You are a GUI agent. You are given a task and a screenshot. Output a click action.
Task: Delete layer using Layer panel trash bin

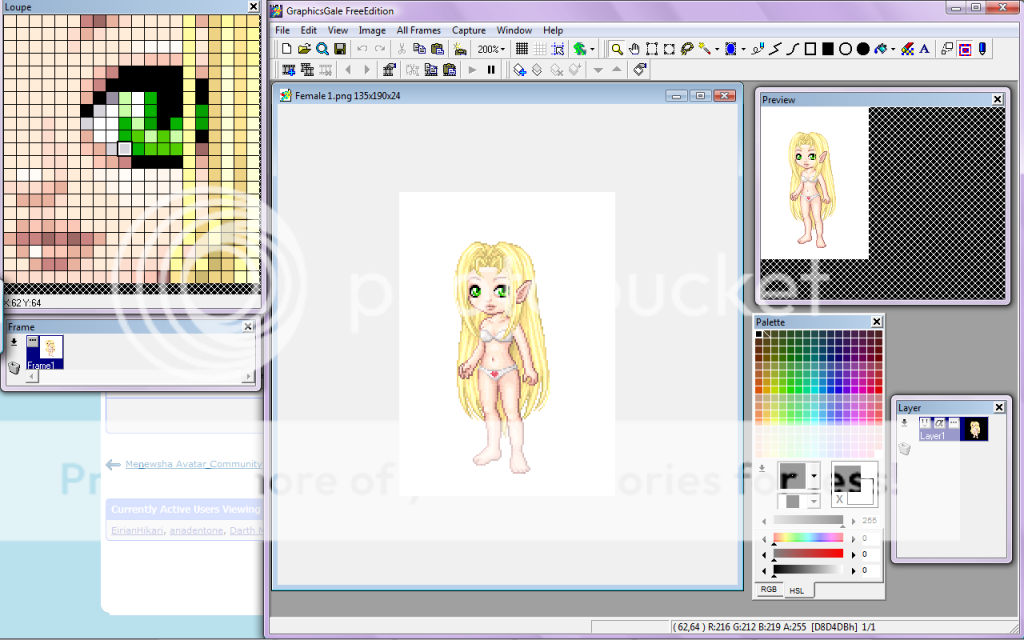pyautogui.click(x=905, y=449)
